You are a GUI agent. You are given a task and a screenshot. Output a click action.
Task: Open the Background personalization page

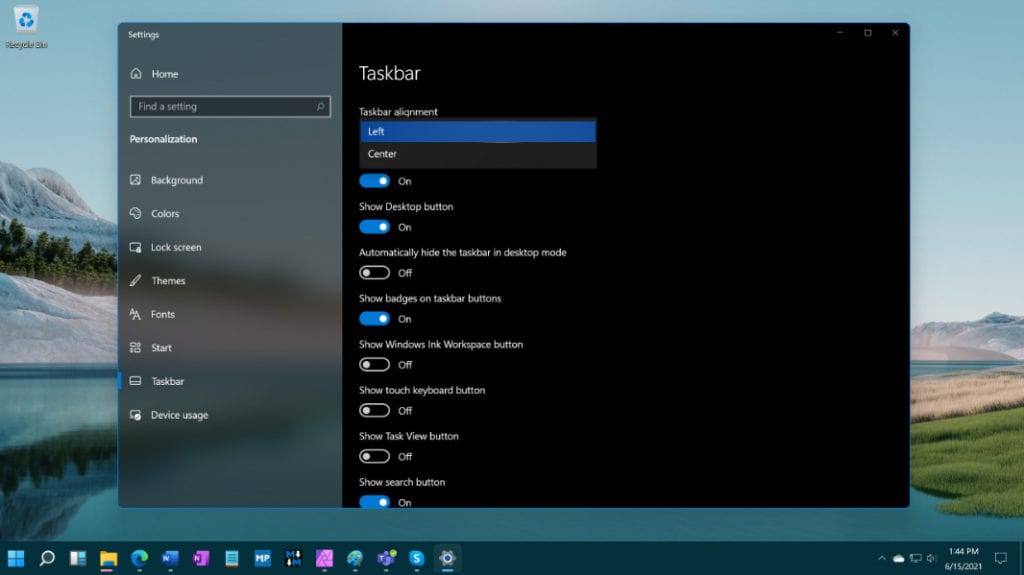click(x=176, y=180)
